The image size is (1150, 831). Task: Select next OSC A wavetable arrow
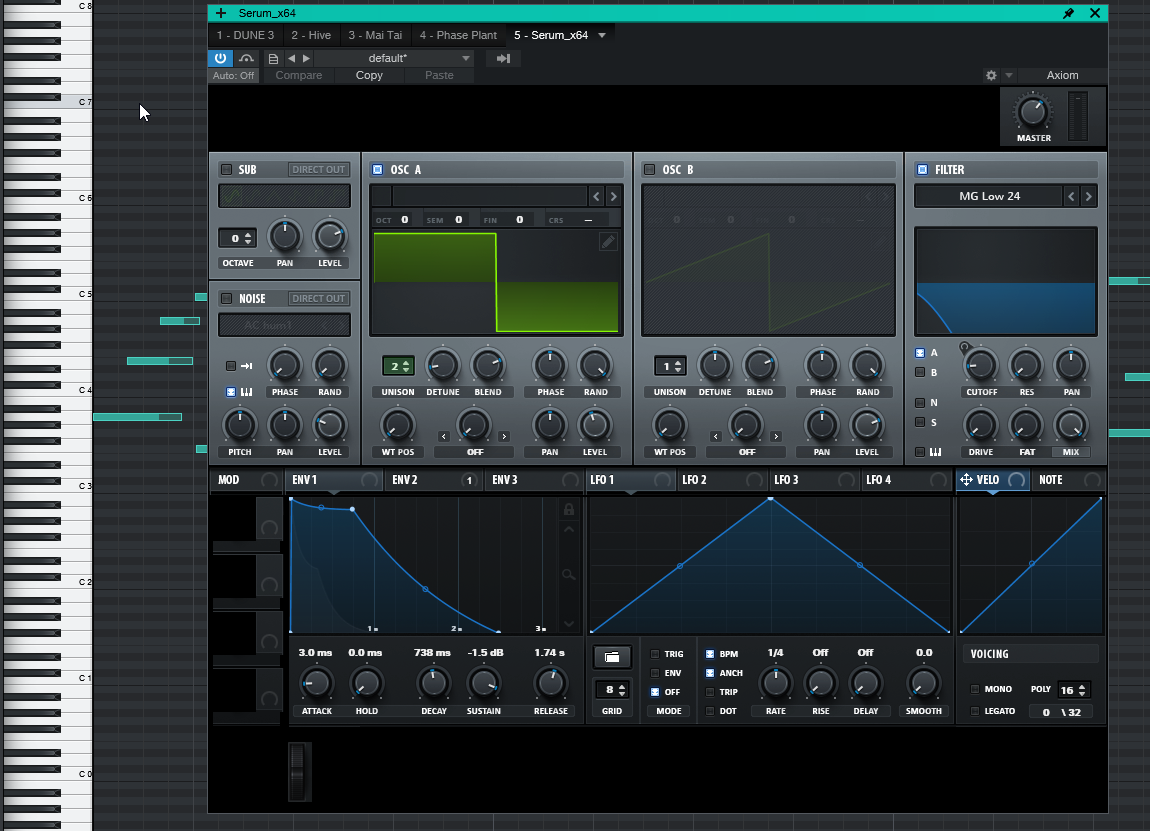tap(614, 197)
